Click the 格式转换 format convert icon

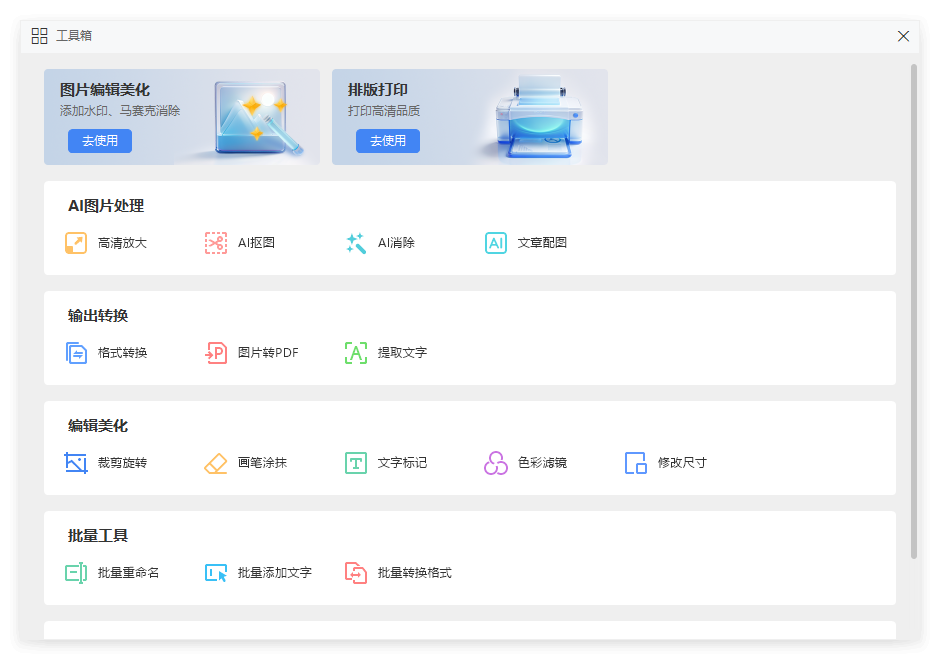[76, 353]
